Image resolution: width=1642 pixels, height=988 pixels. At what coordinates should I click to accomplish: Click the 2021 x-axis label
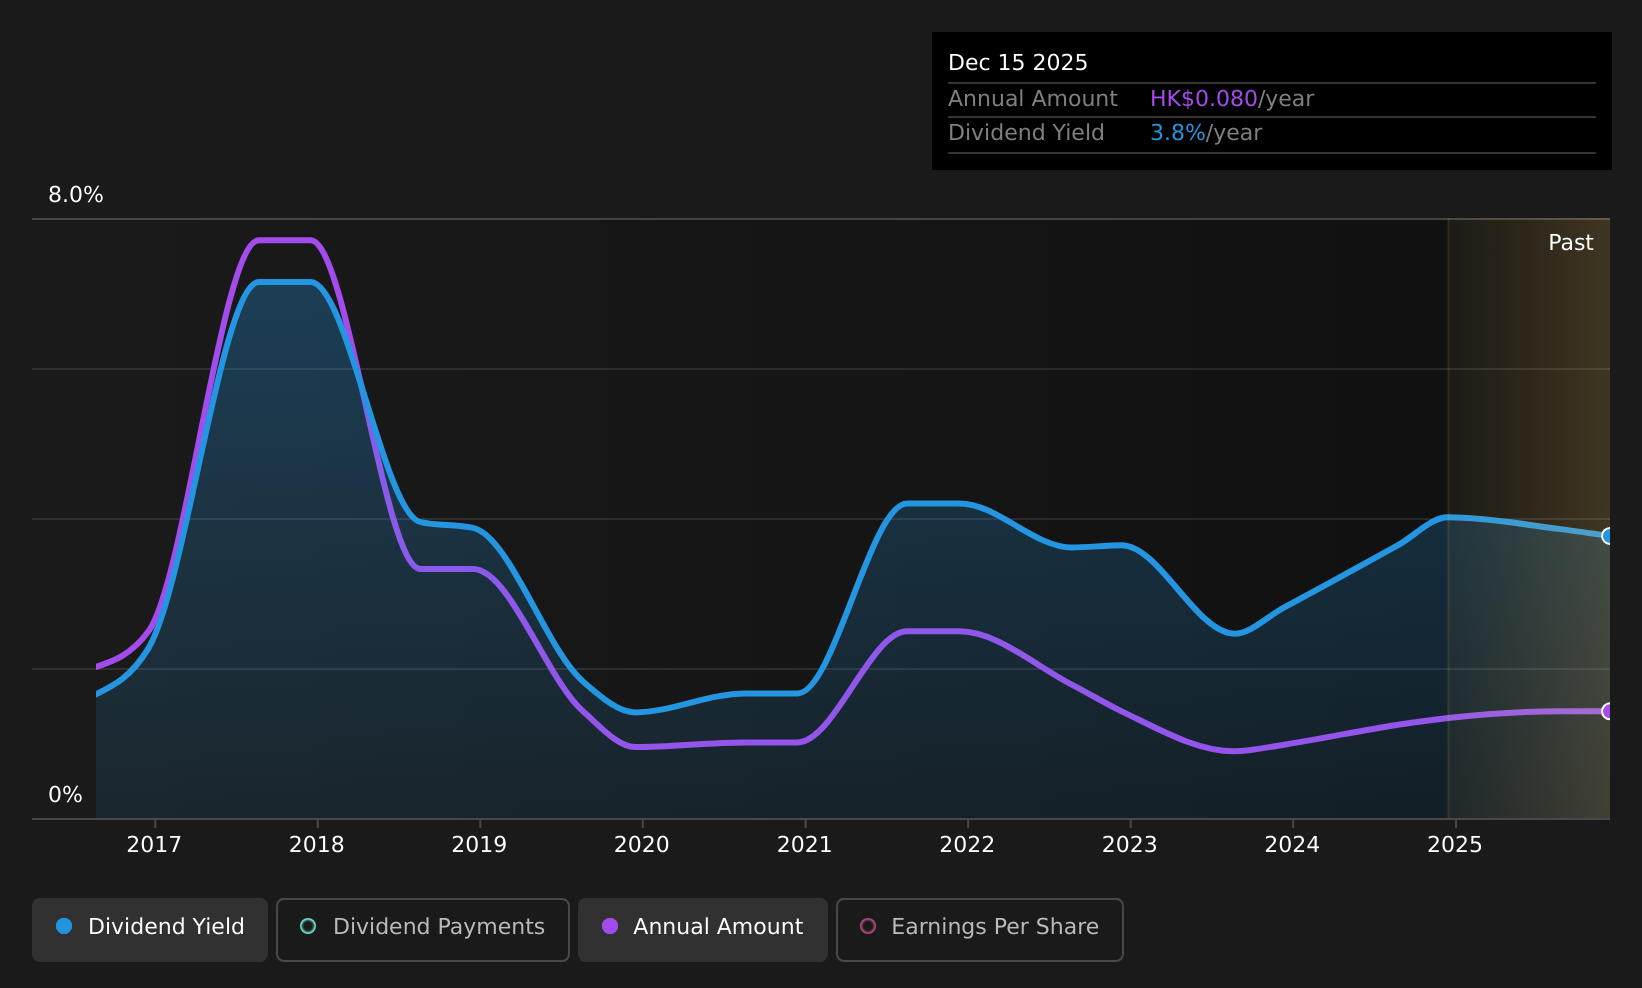(x=805, y=845)
